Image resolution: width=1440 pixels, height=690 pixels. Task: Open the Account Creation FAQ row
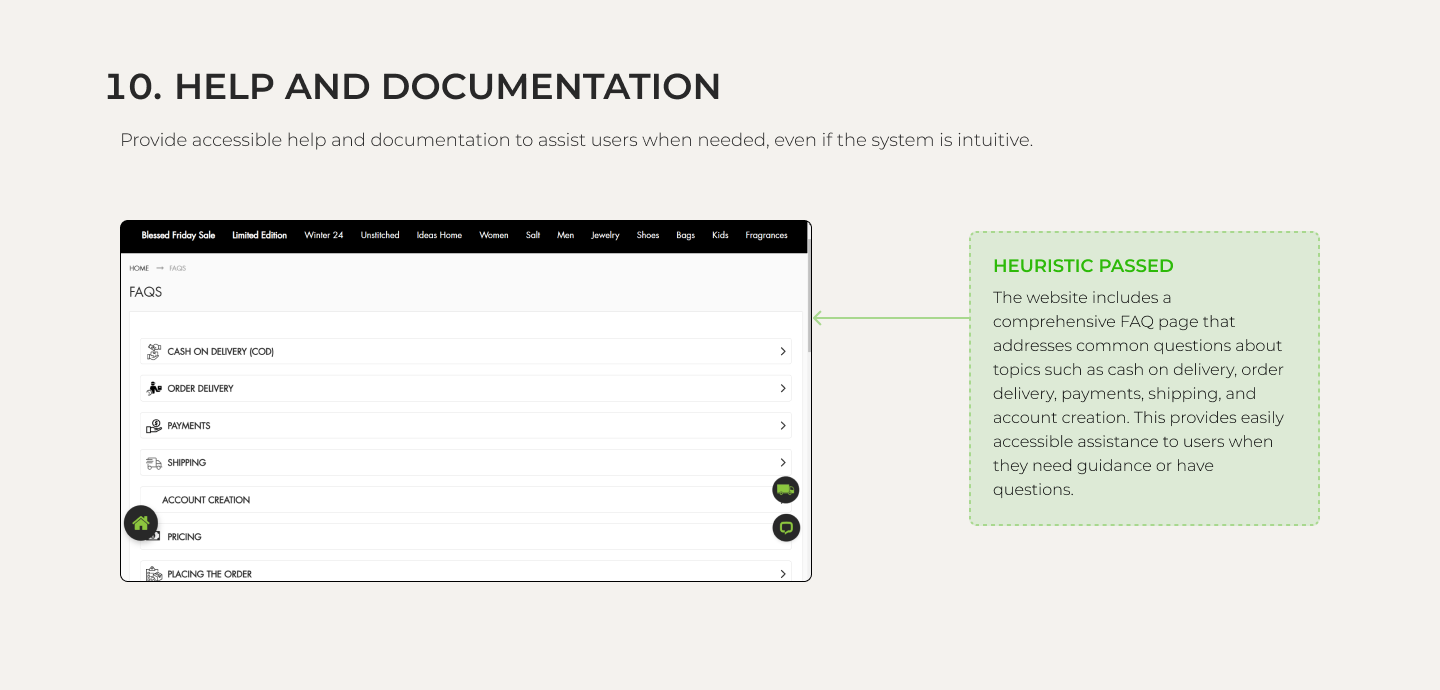point(206,500)
